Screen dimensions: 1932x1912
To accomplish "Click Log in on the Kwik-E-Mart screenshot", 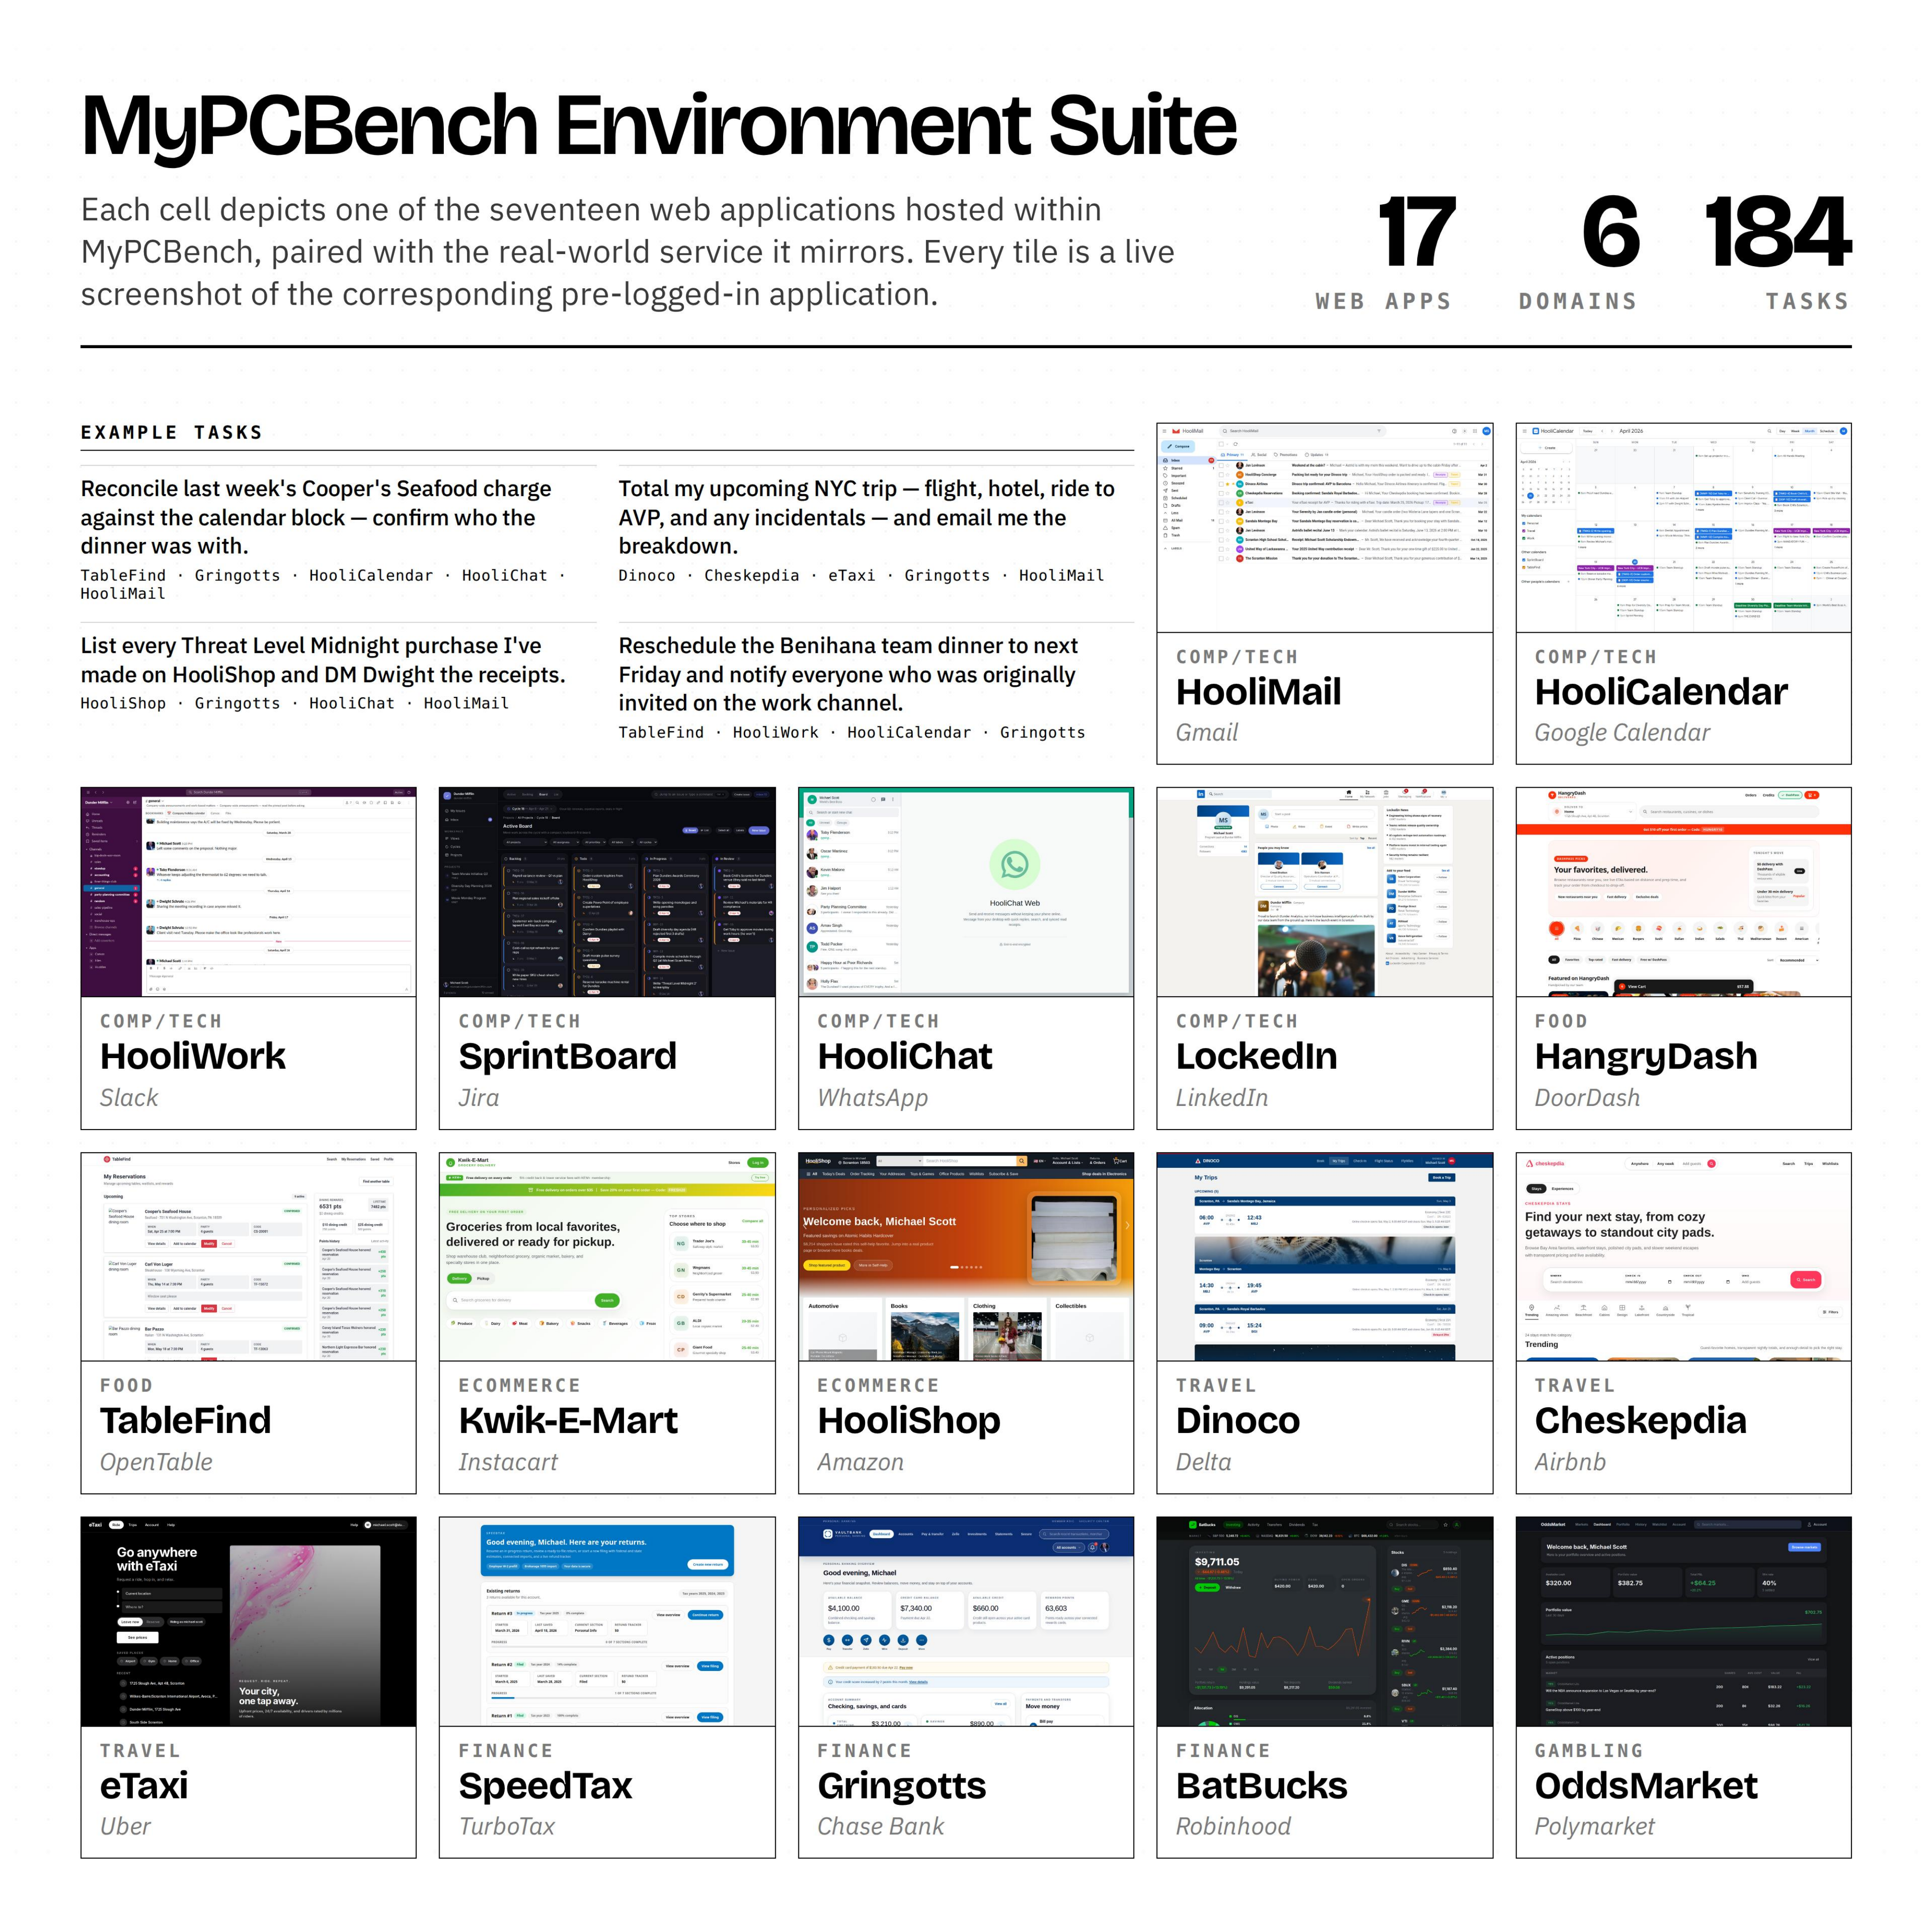I will point(757,1162).
